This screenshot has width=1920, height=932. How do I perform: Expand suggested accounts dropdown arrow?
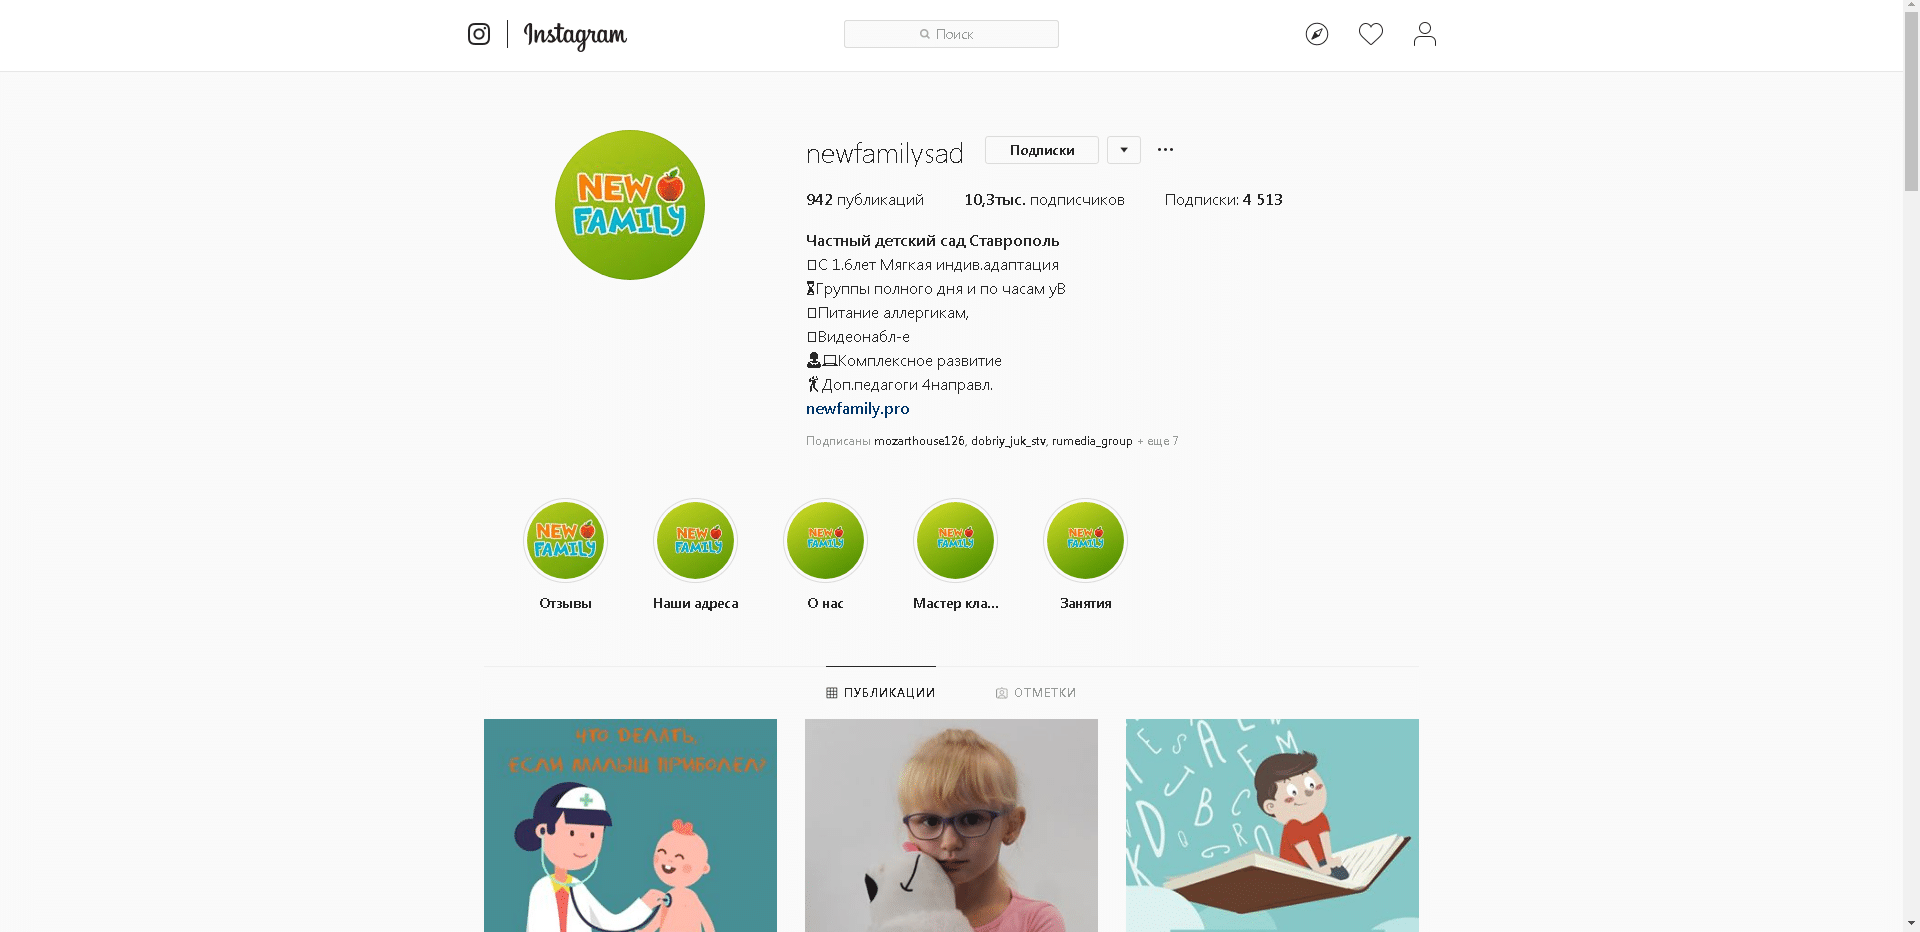click(1124, 150)
